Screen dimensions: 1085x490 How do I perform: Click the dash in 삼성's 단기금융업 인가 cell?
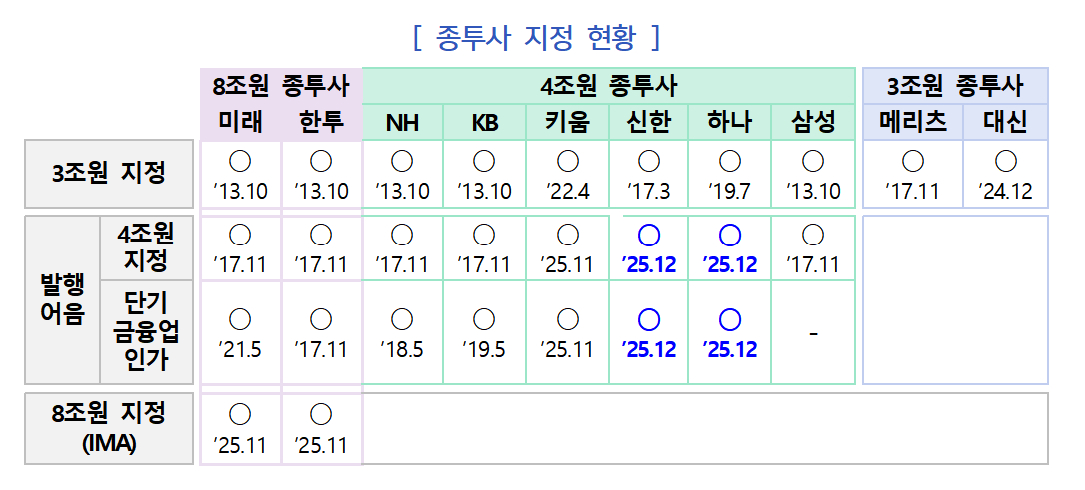point(813,333)
